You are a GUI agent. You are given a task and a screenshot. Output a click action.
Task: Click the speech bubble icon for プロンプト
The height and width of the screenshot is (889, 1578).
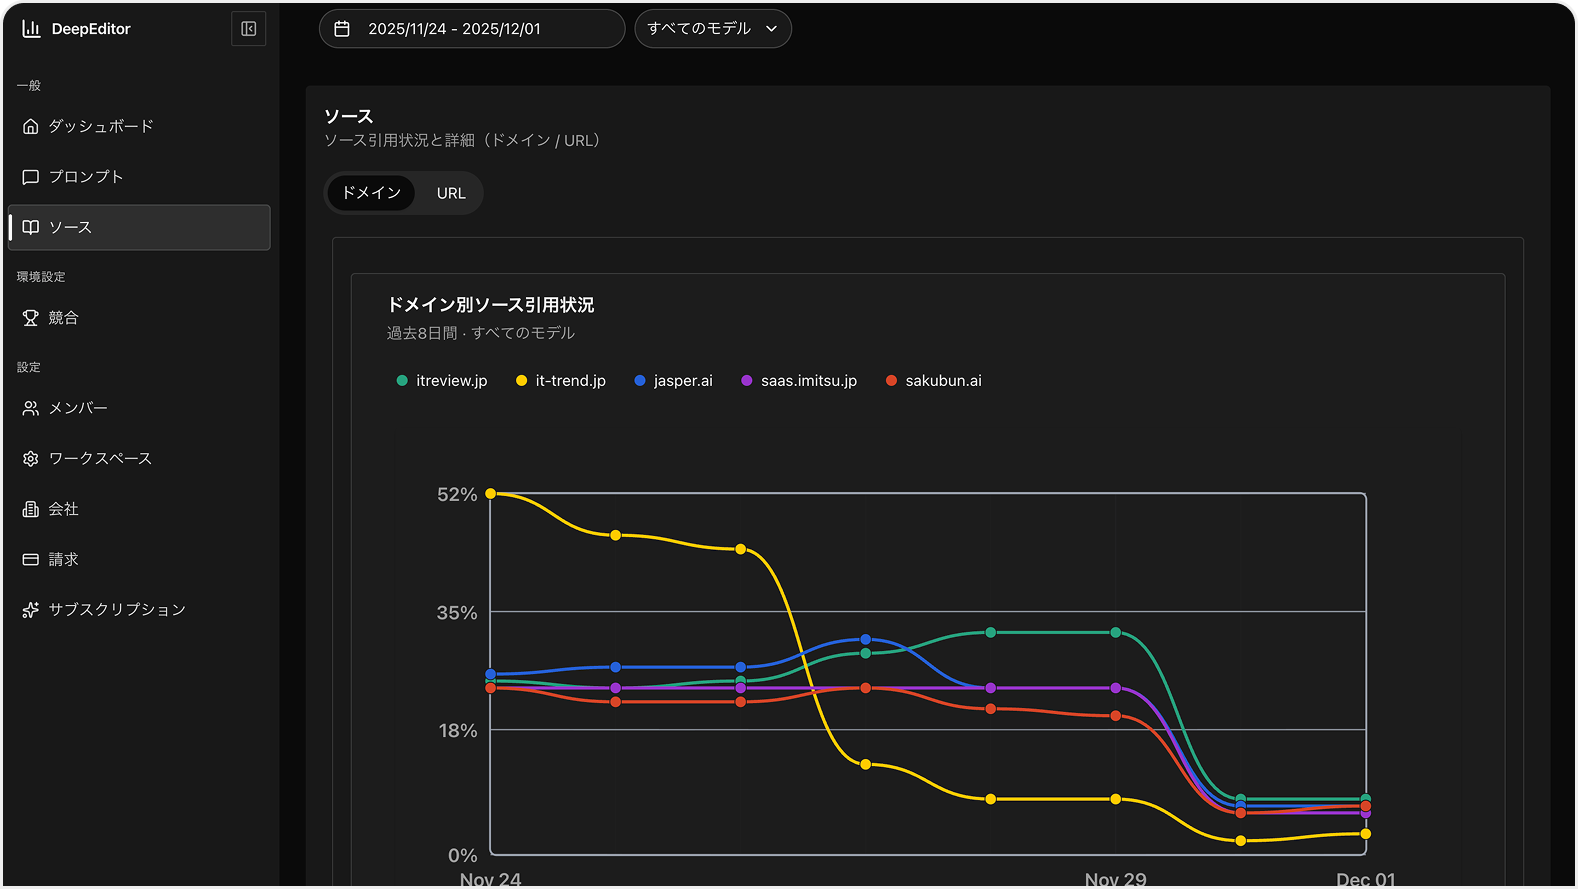coord(31,177)
